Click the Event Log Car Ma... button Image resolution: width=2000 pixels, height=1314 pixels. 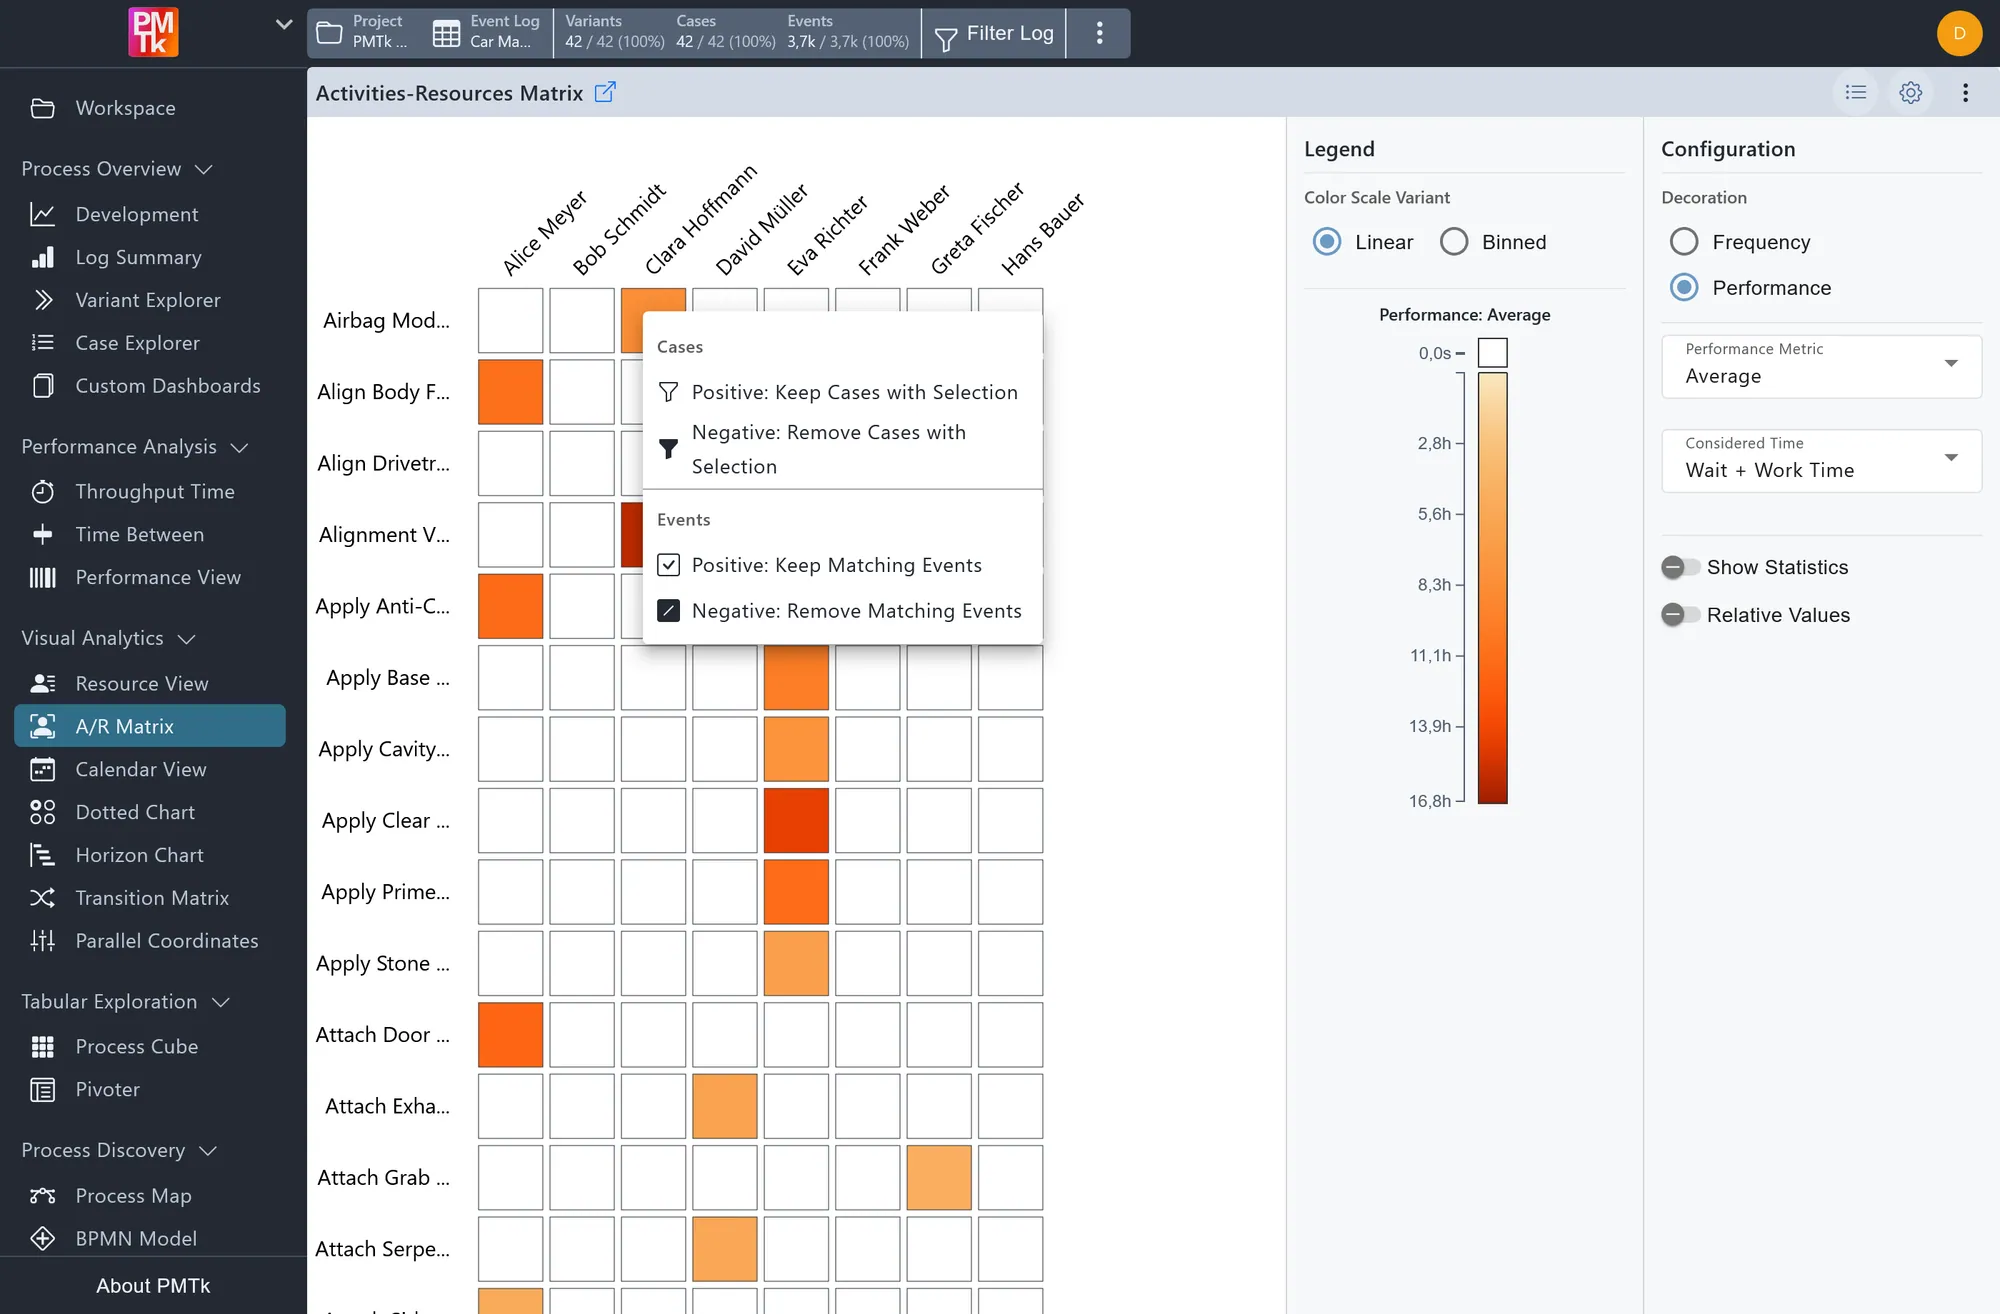487,33
